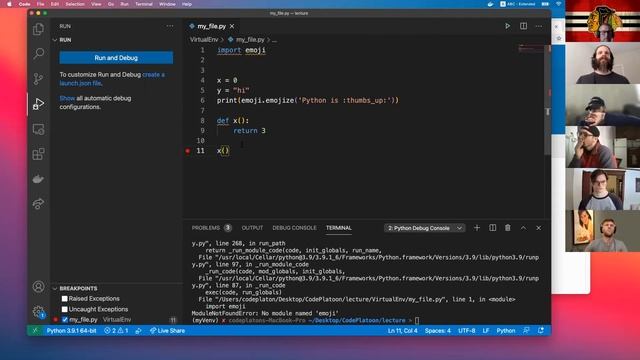Click the code minimap
The height and width of the screenshot is (360, 640).
pyautogui.click(x=531, y=49)
